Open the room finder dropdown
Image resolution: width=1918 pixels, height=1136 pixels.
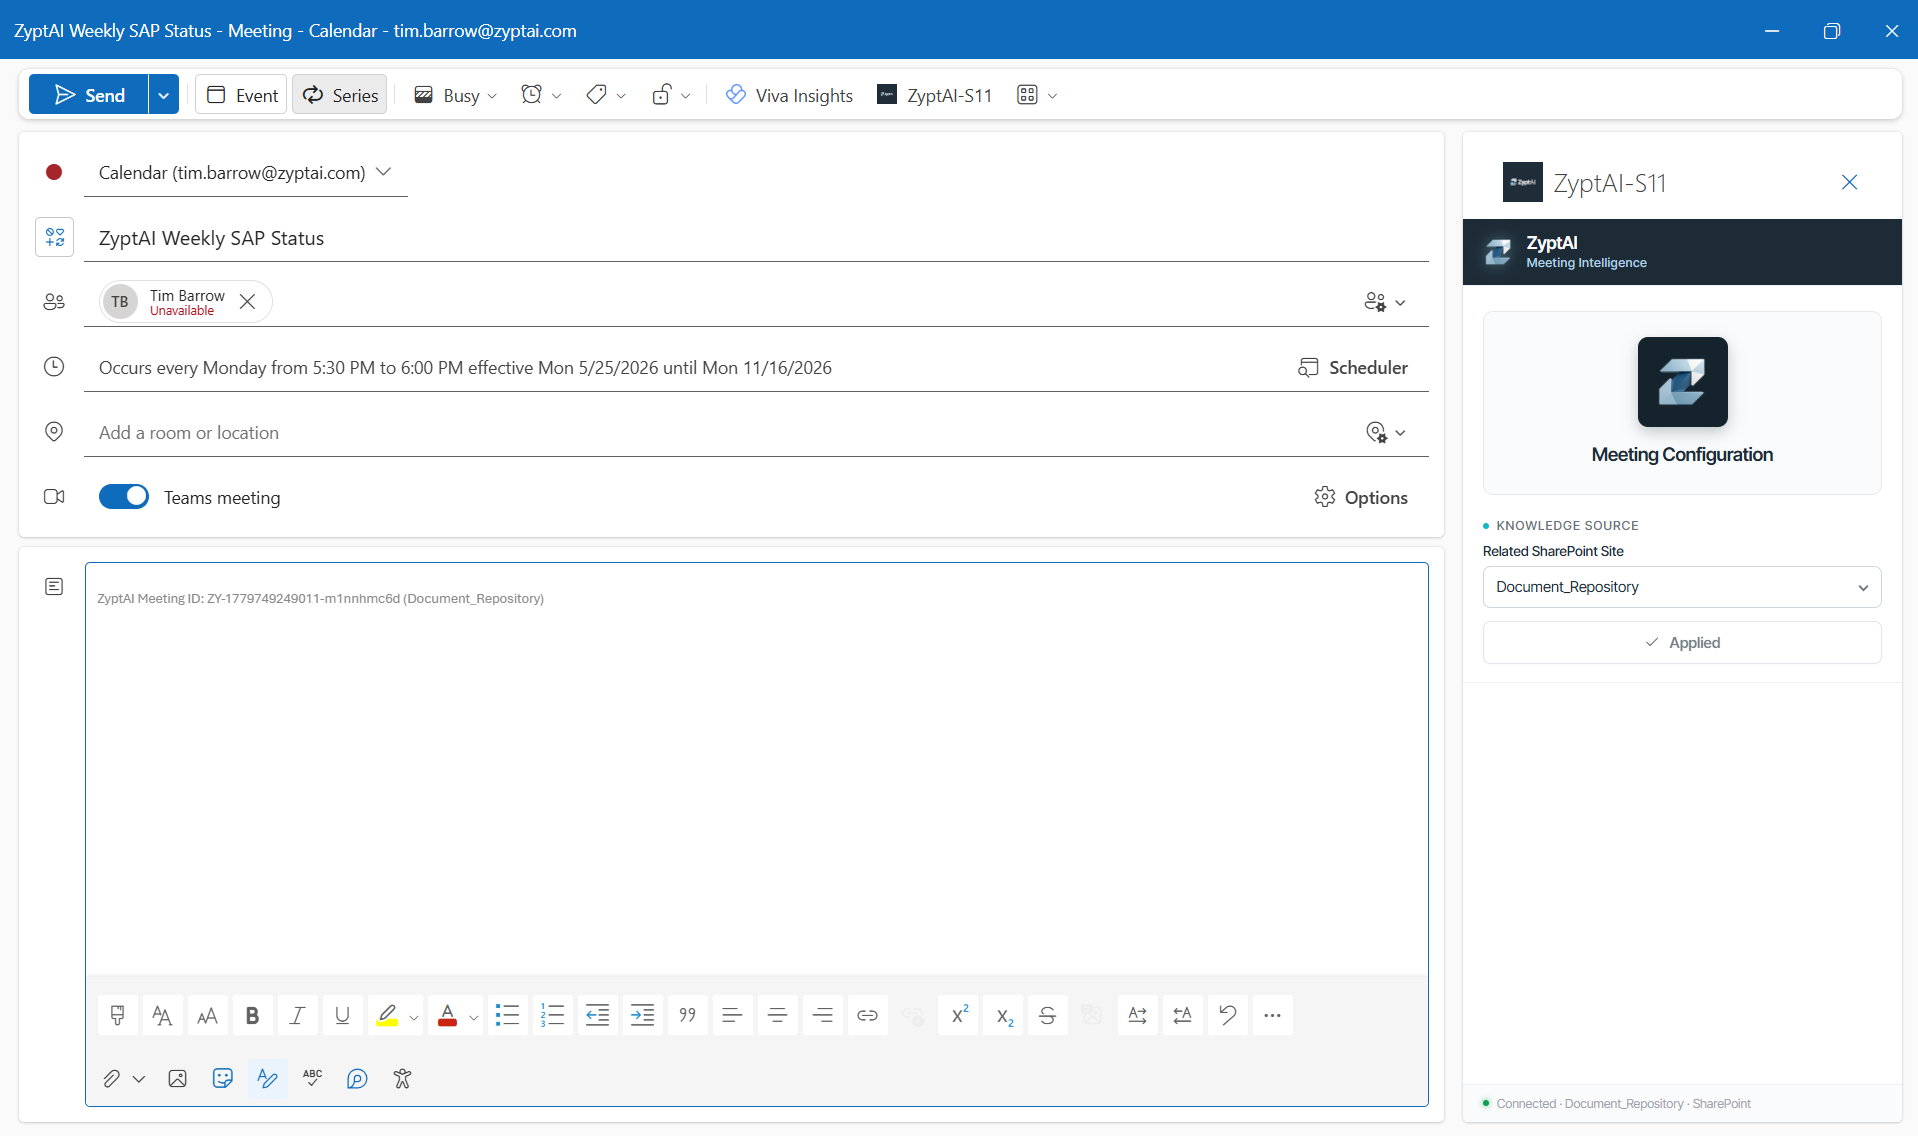click(1385, 433)
